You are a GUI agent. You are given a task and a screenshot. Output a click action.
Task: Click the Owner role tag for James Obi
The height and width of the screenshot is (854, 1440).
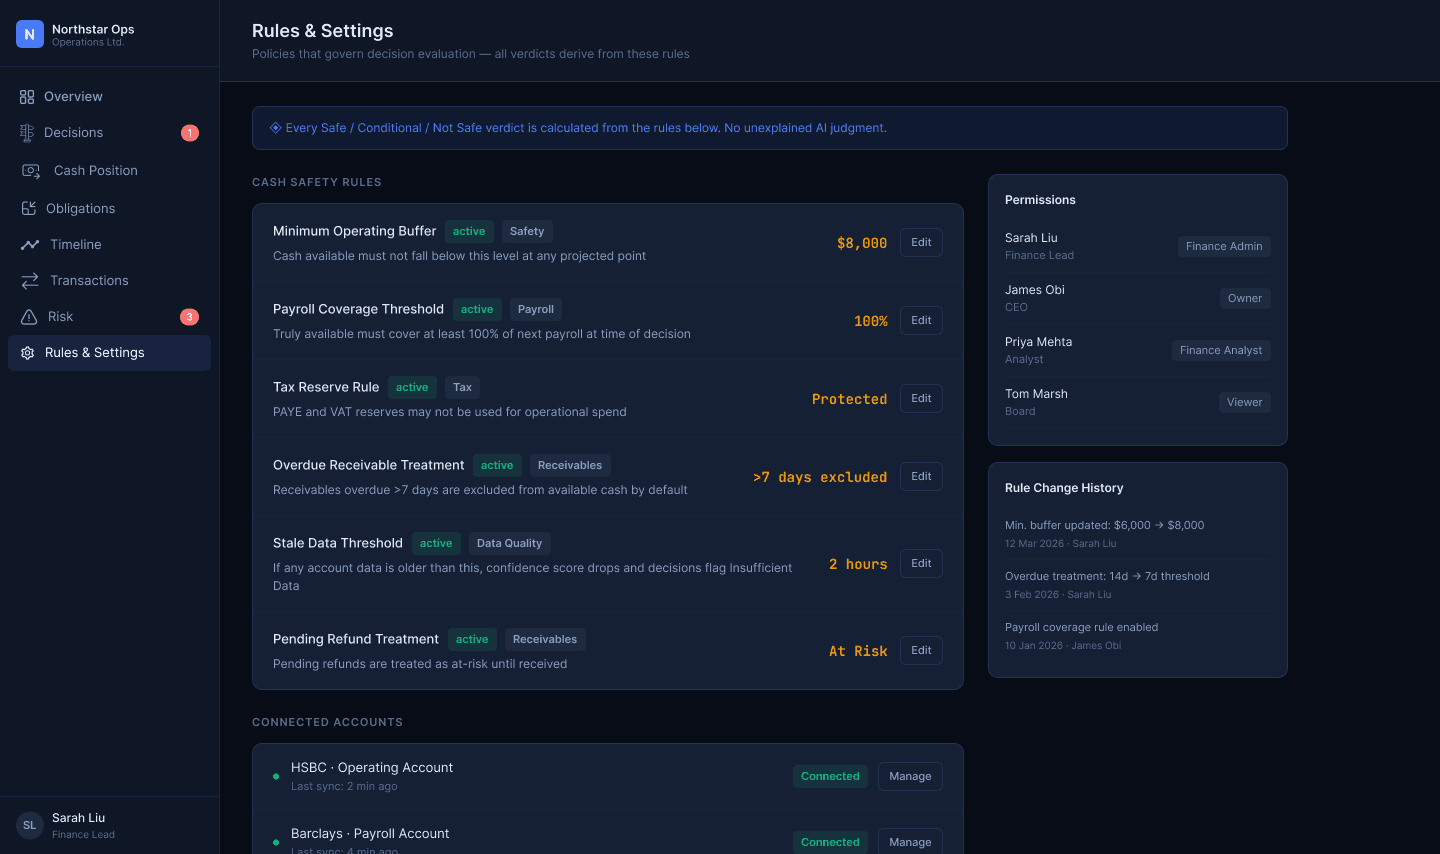pyautogui.click(x=1245, y=298)
